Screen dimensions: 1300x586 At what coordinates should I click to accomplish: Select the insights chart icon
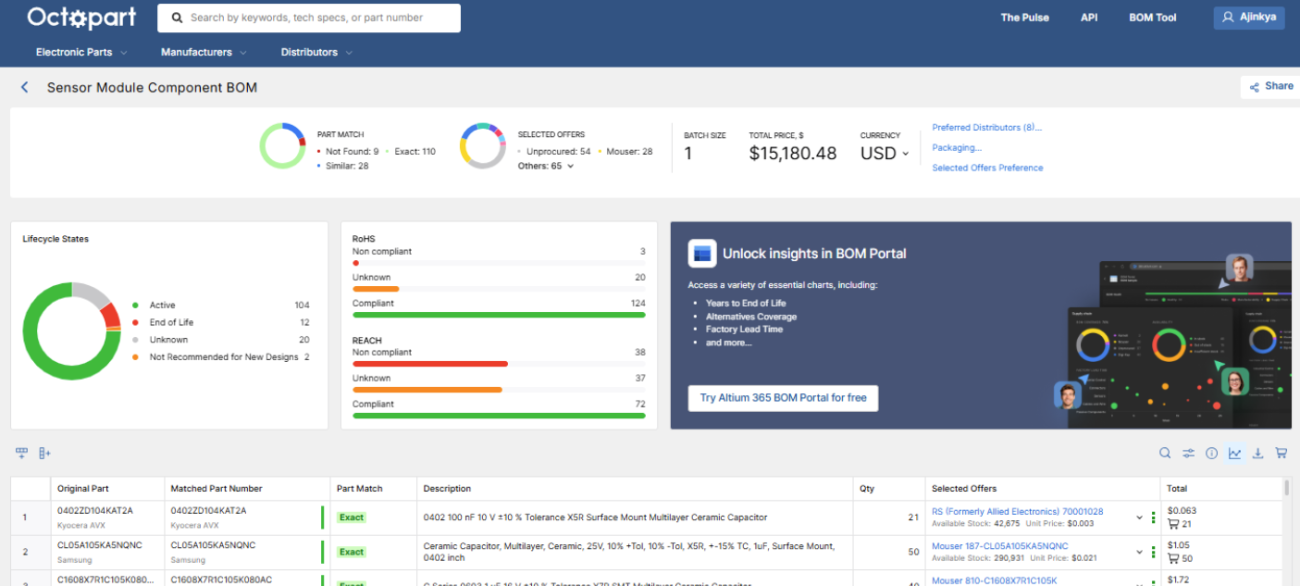(x=1234, y=453)
